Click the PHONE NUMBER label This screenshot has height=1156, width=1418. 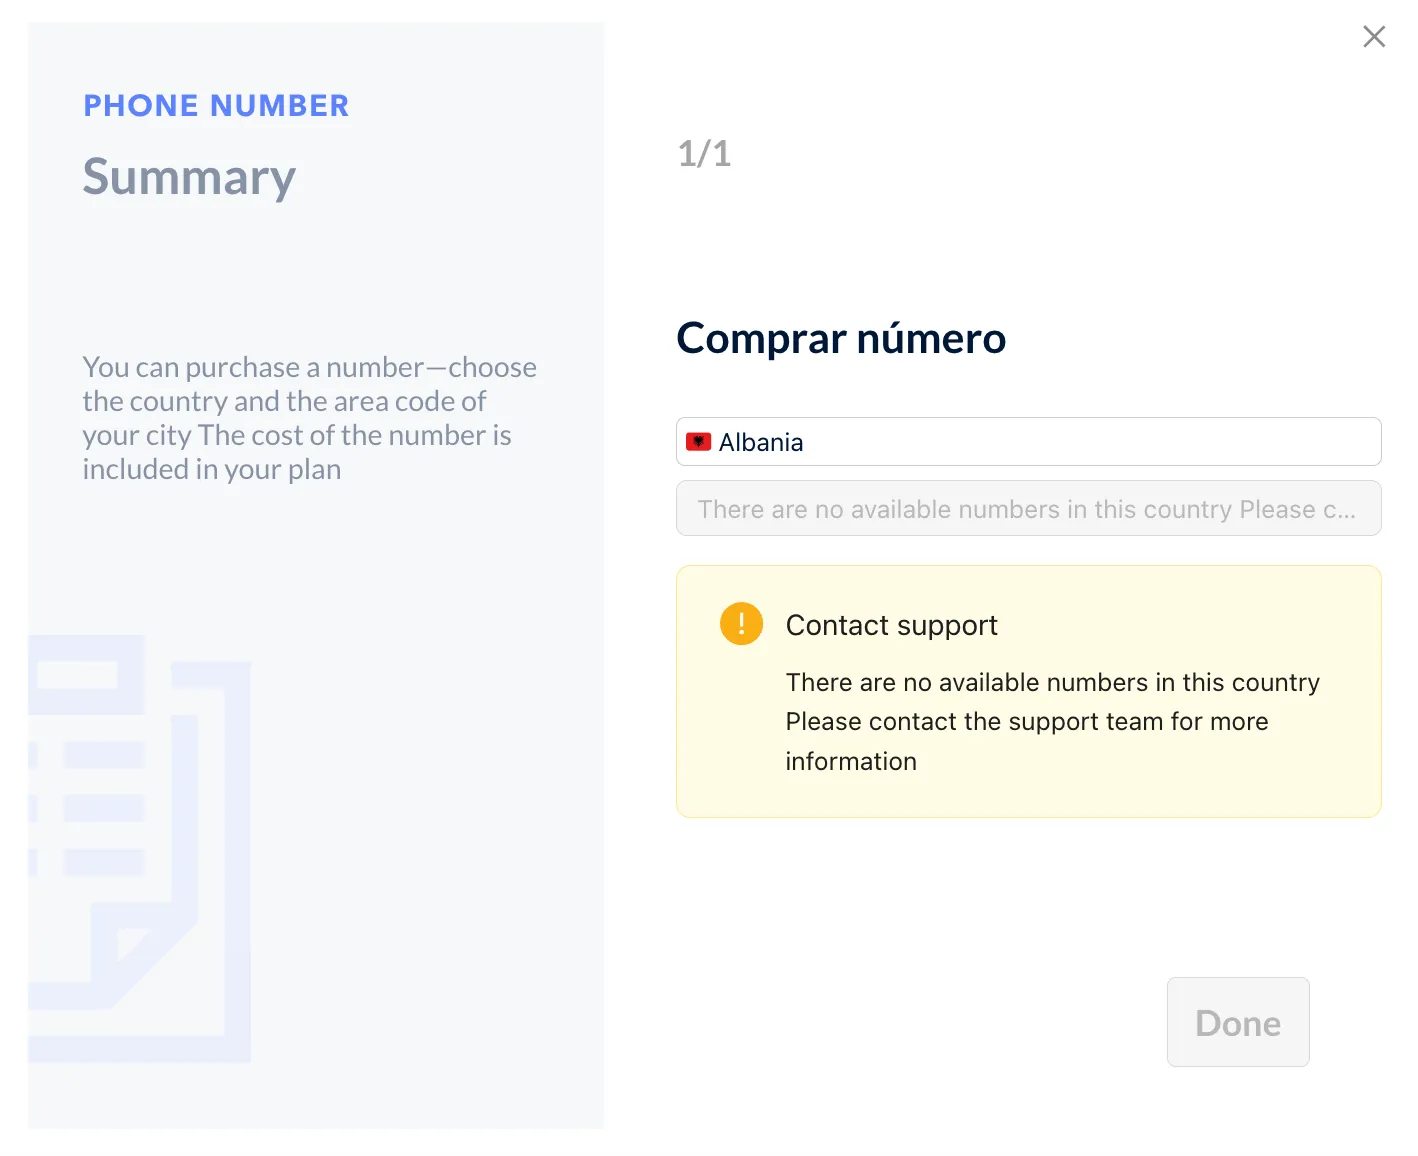[216, 106]
